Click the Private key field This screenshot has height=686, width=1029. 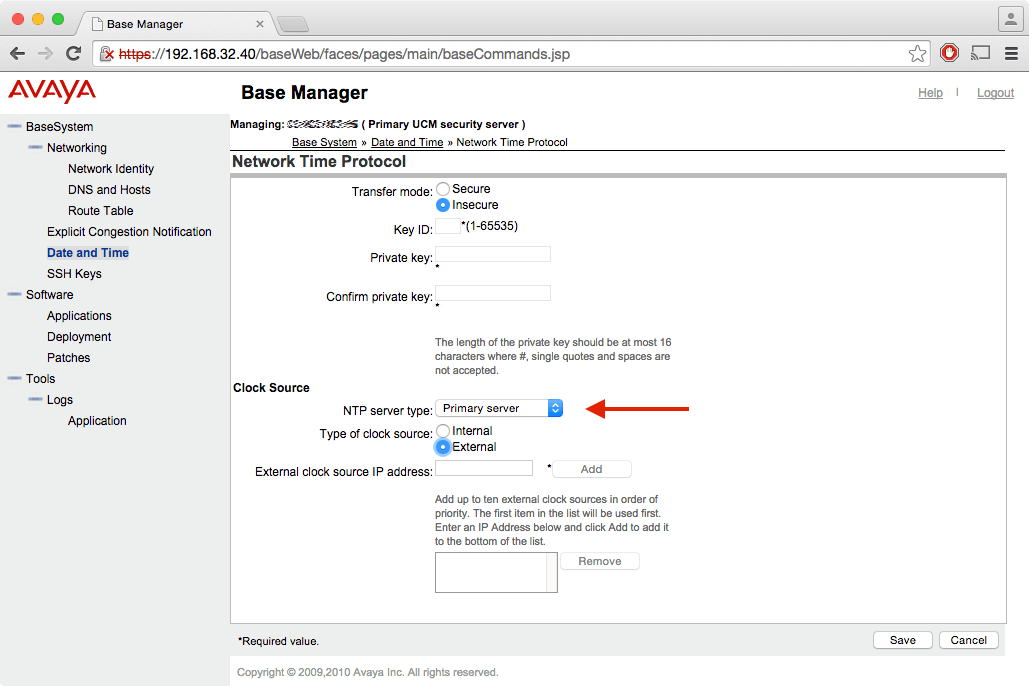coord(493,254)
